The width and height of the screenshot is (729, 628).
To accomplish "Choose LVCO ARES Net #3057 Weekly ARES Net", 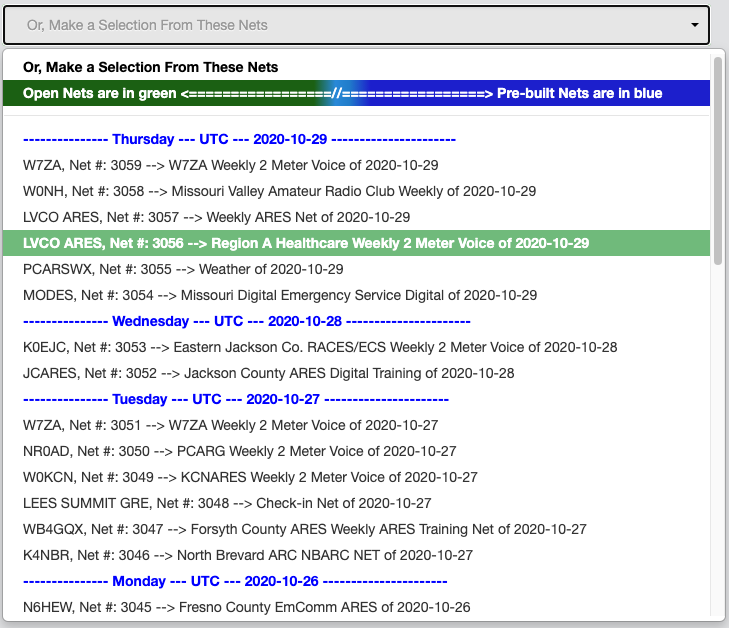I will [x=356, y=217].
